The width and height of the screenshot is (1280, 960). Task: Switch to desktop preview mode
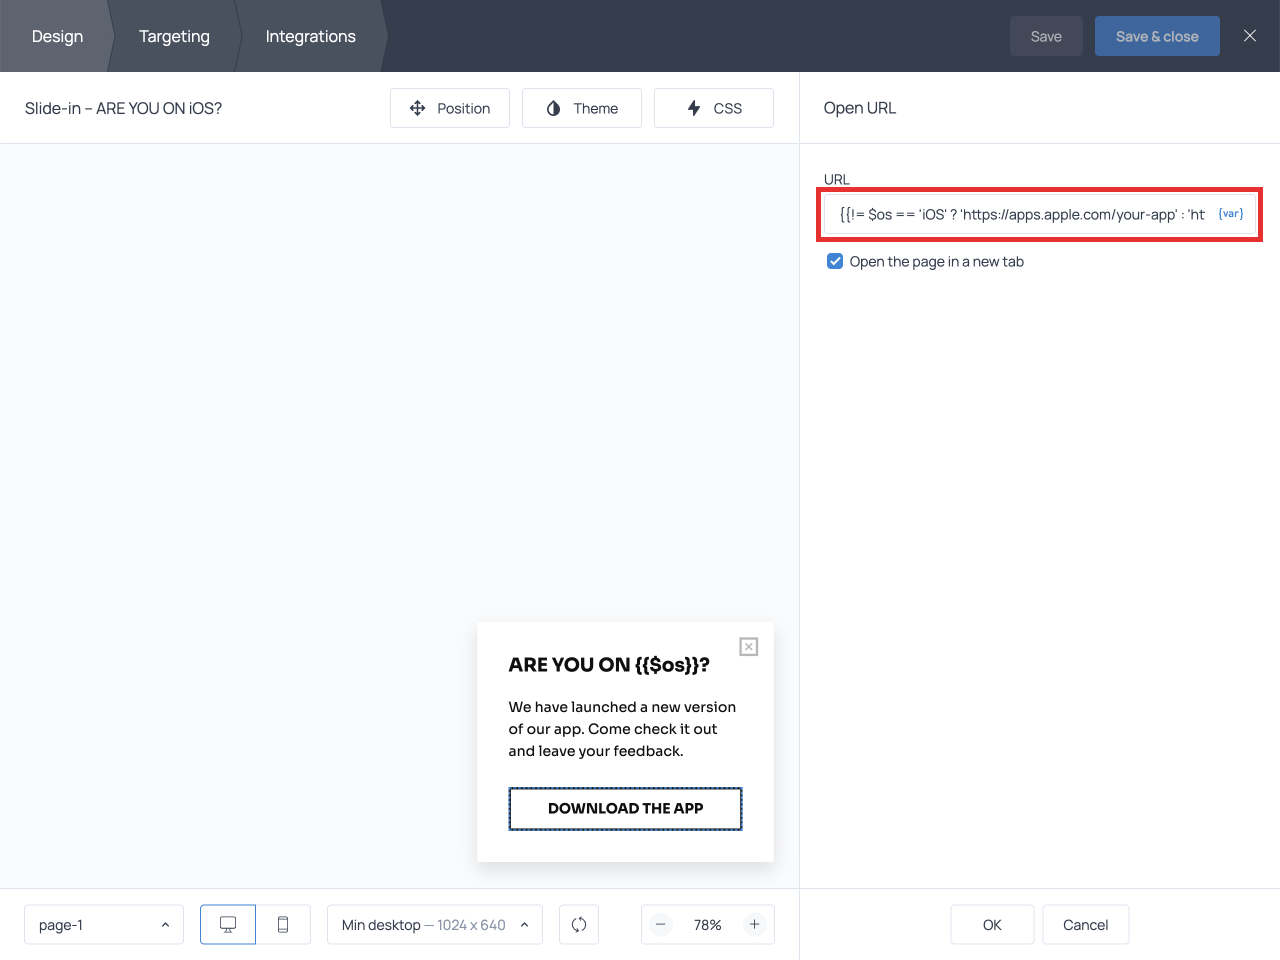click(228, 925)
